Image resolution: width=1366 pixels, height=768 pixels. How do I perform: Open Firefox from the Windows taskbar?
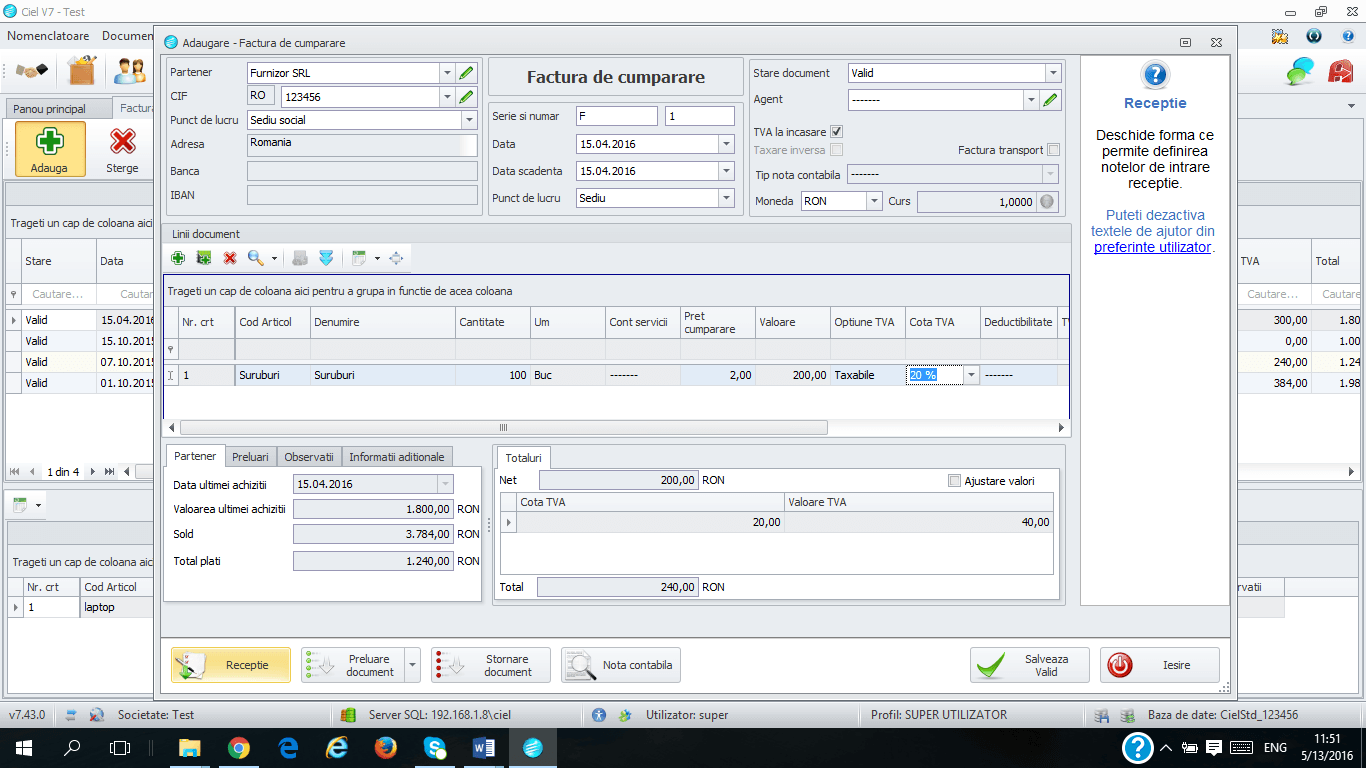tap(385, 747)
